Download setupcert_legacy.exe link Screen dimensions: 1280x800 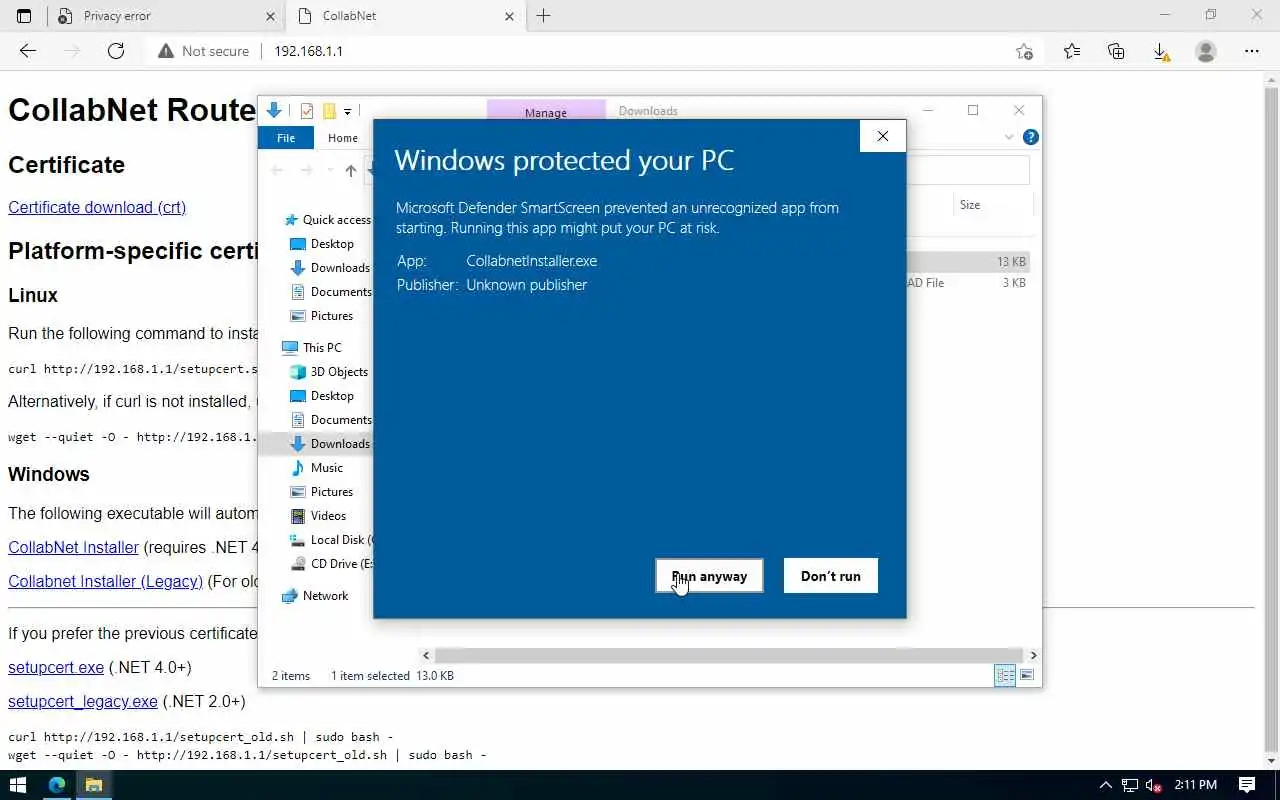pyautogui.click(x=83, y=701)
